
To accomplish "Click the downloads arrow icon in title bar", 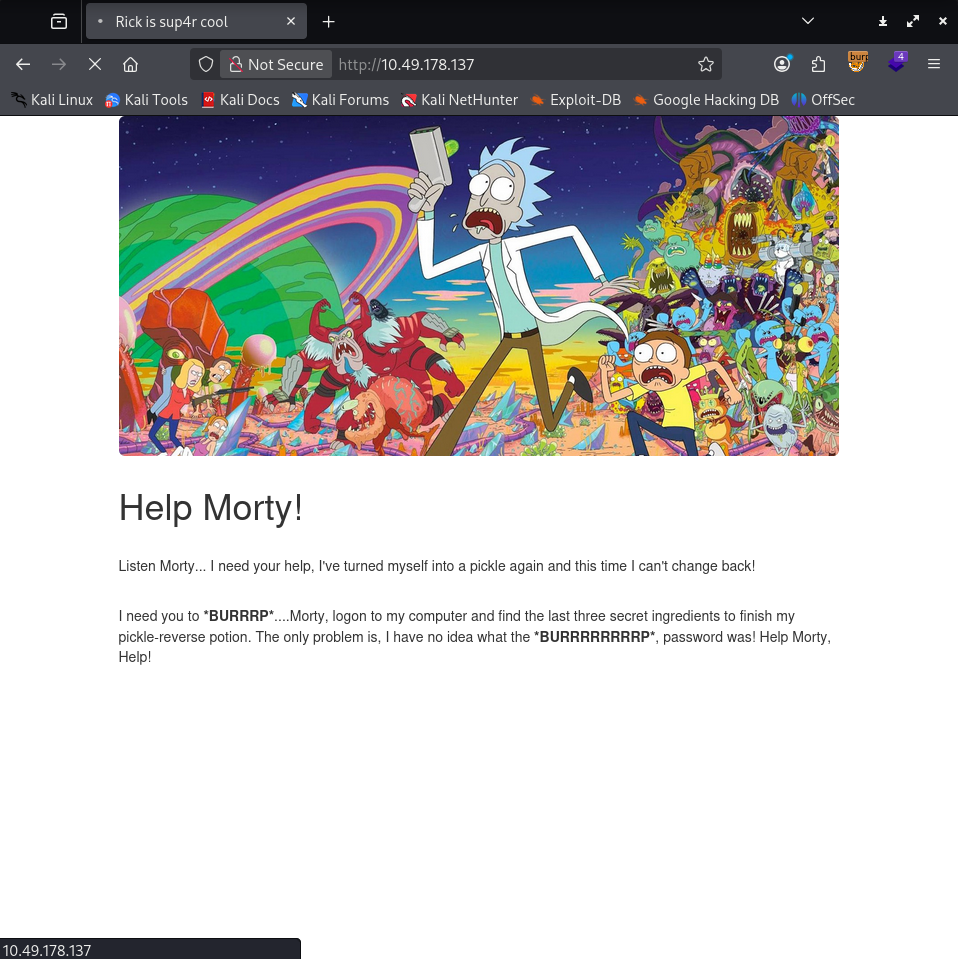I will point(883,21).
